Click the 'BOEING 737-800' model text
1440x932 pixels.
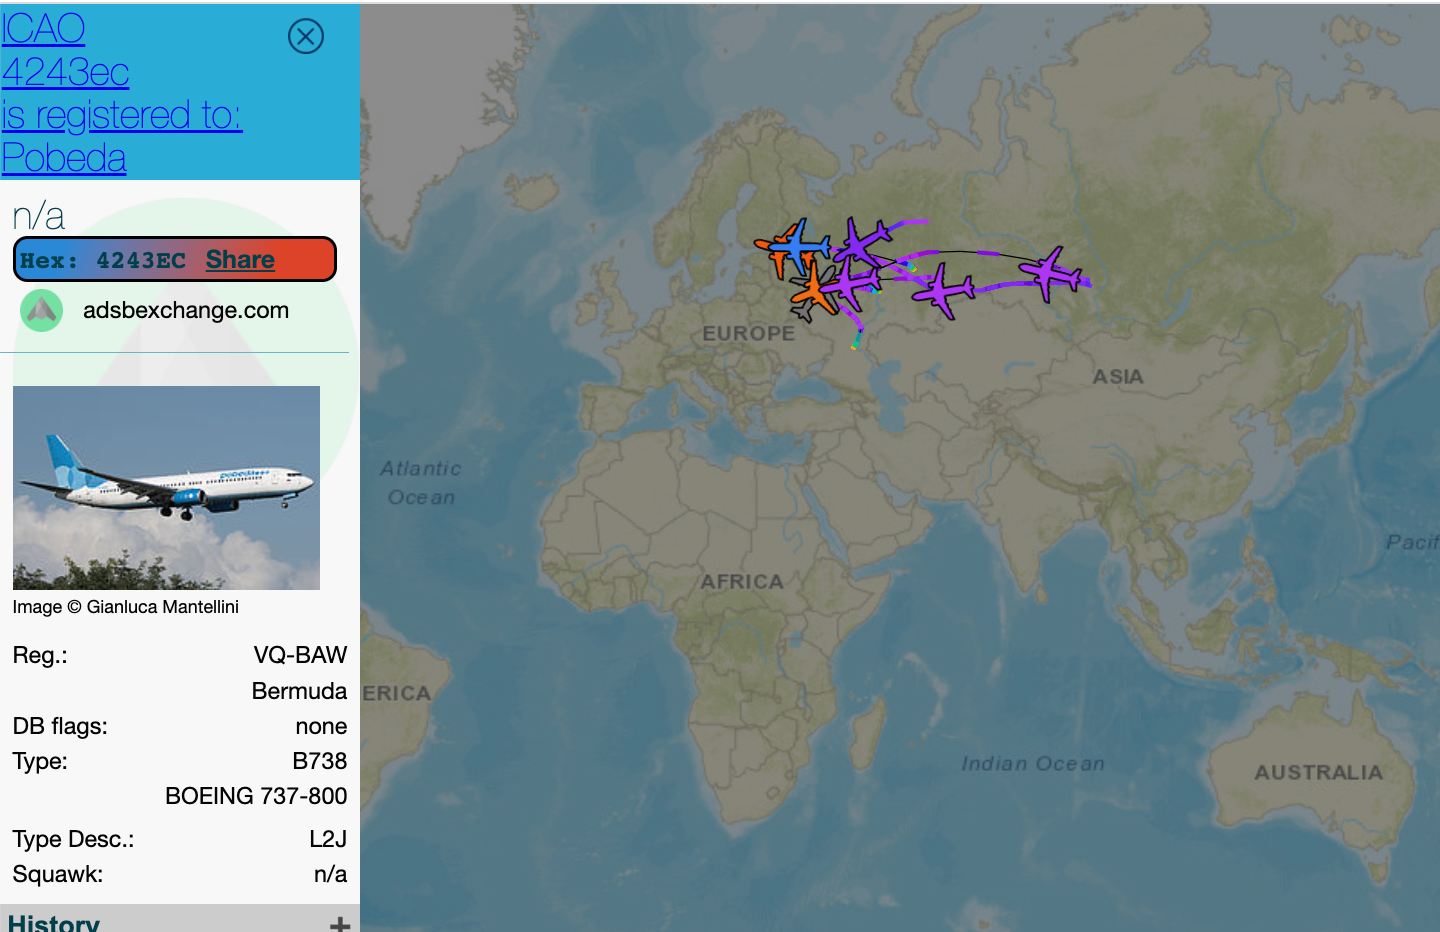pyautogui.click(x=256, y=796)
